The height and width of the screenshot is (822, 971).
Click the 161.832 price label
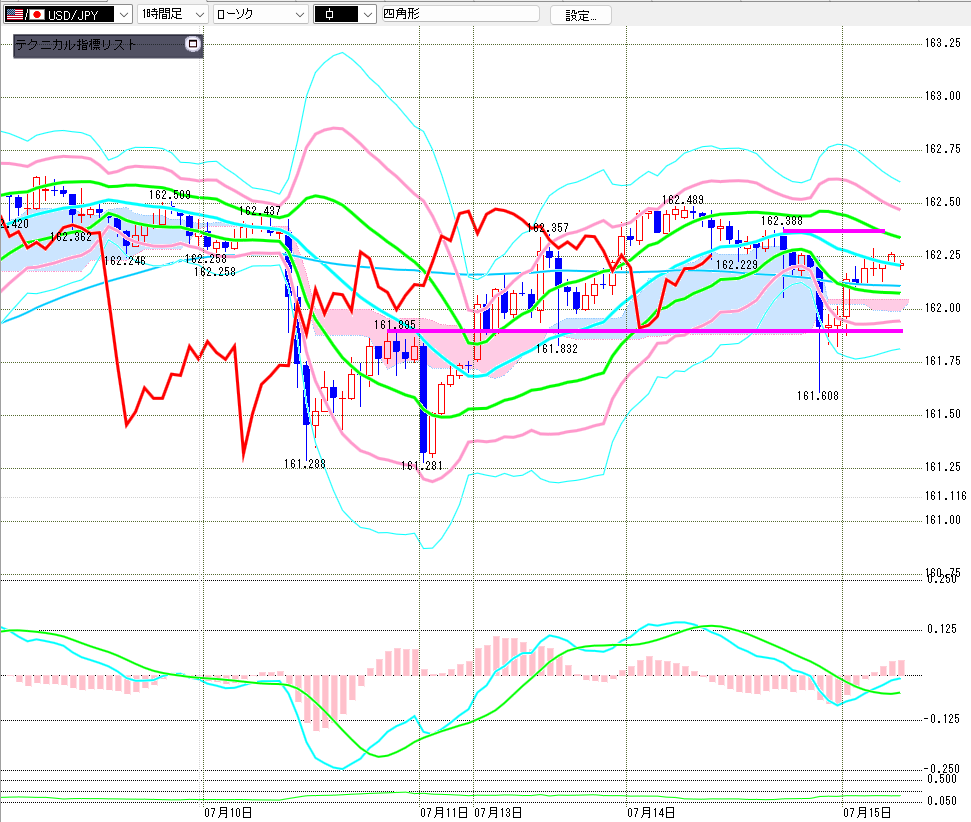(557, 349)
